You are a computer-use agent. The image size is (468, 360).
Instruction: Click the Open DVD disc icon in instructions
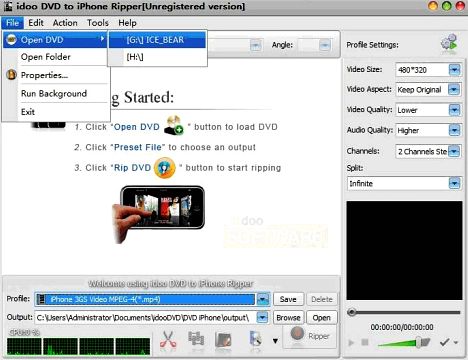tap(173, 126)
